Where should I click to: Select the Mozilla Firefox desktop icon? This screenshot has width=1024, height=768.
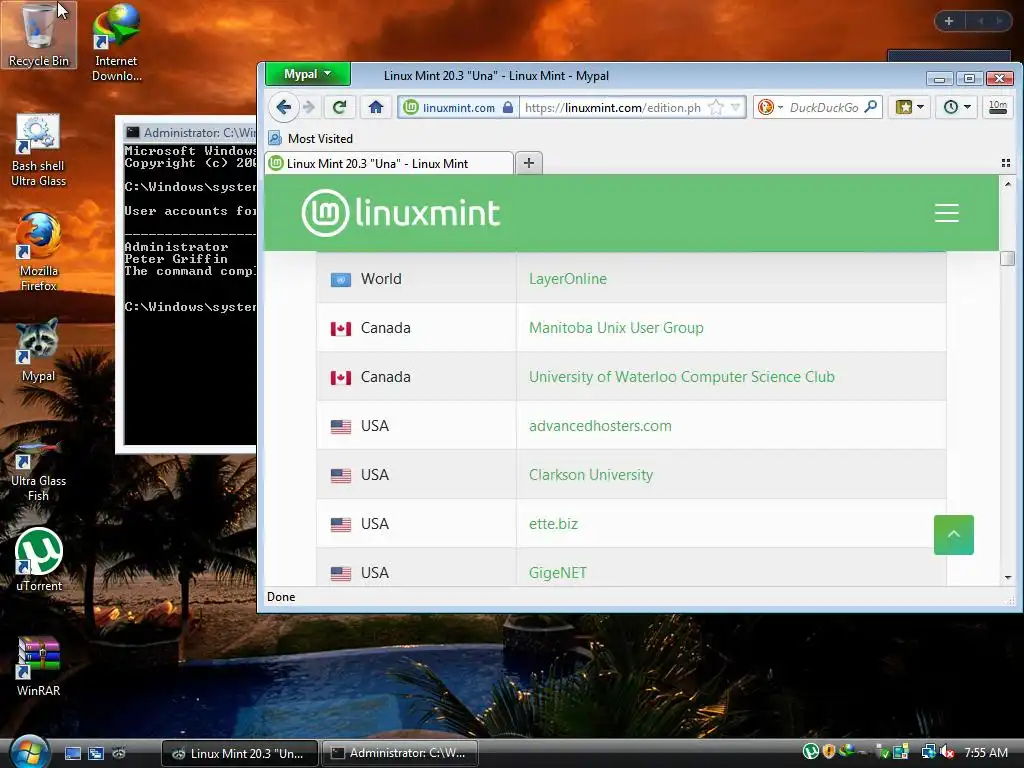coord(38,252)
